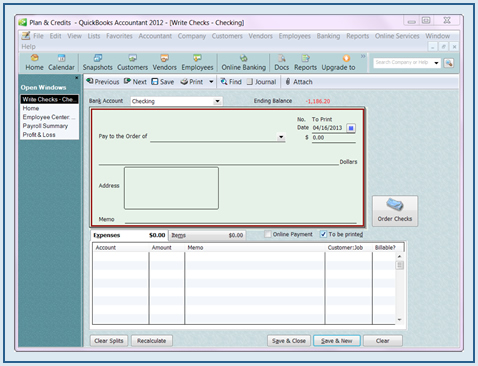Click the check amount field
The width and height of the screenshot is (478, 366).
pyautogui.click(x=334, y=138)
